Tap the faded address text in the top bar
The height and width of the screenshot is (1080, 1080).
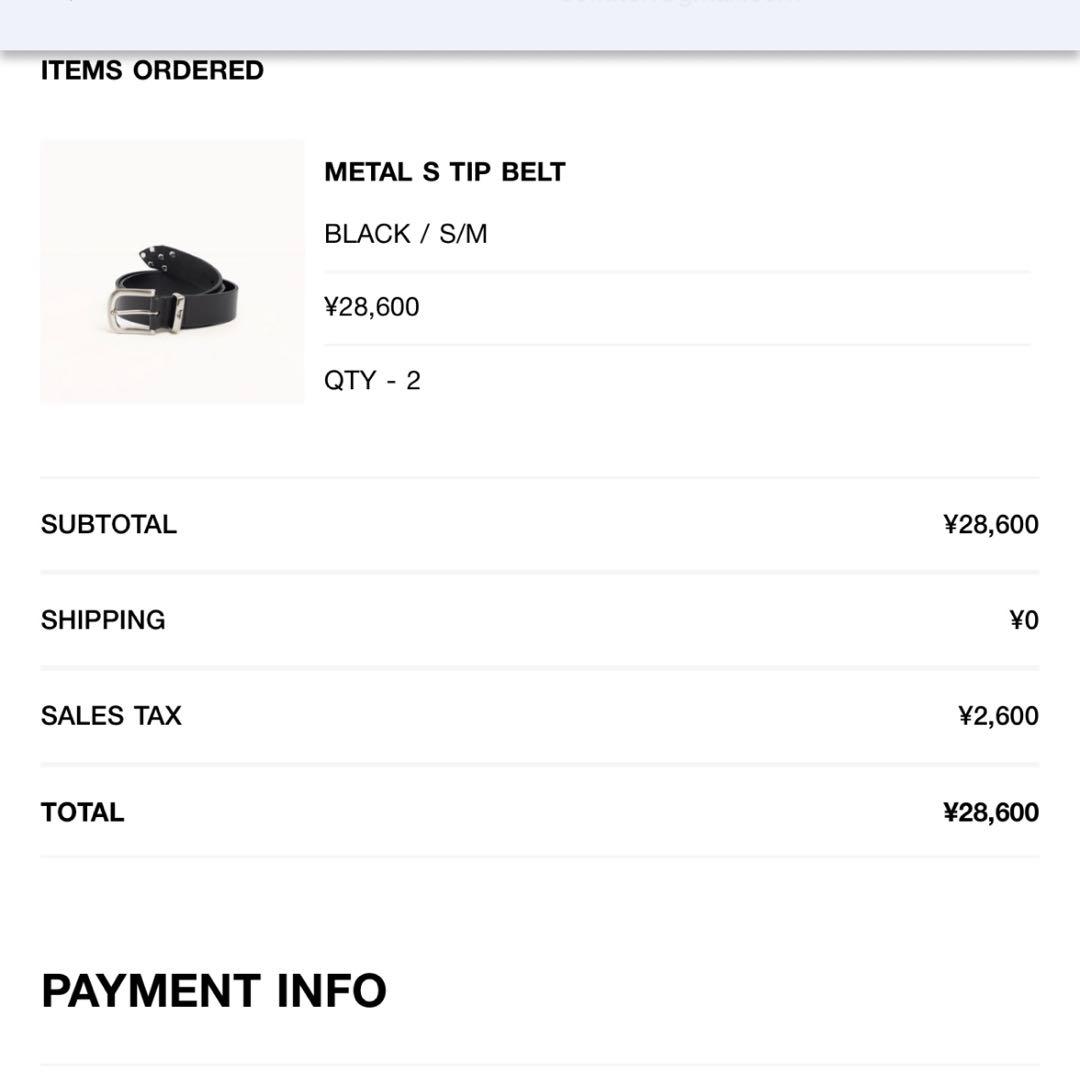pos(680,3)
